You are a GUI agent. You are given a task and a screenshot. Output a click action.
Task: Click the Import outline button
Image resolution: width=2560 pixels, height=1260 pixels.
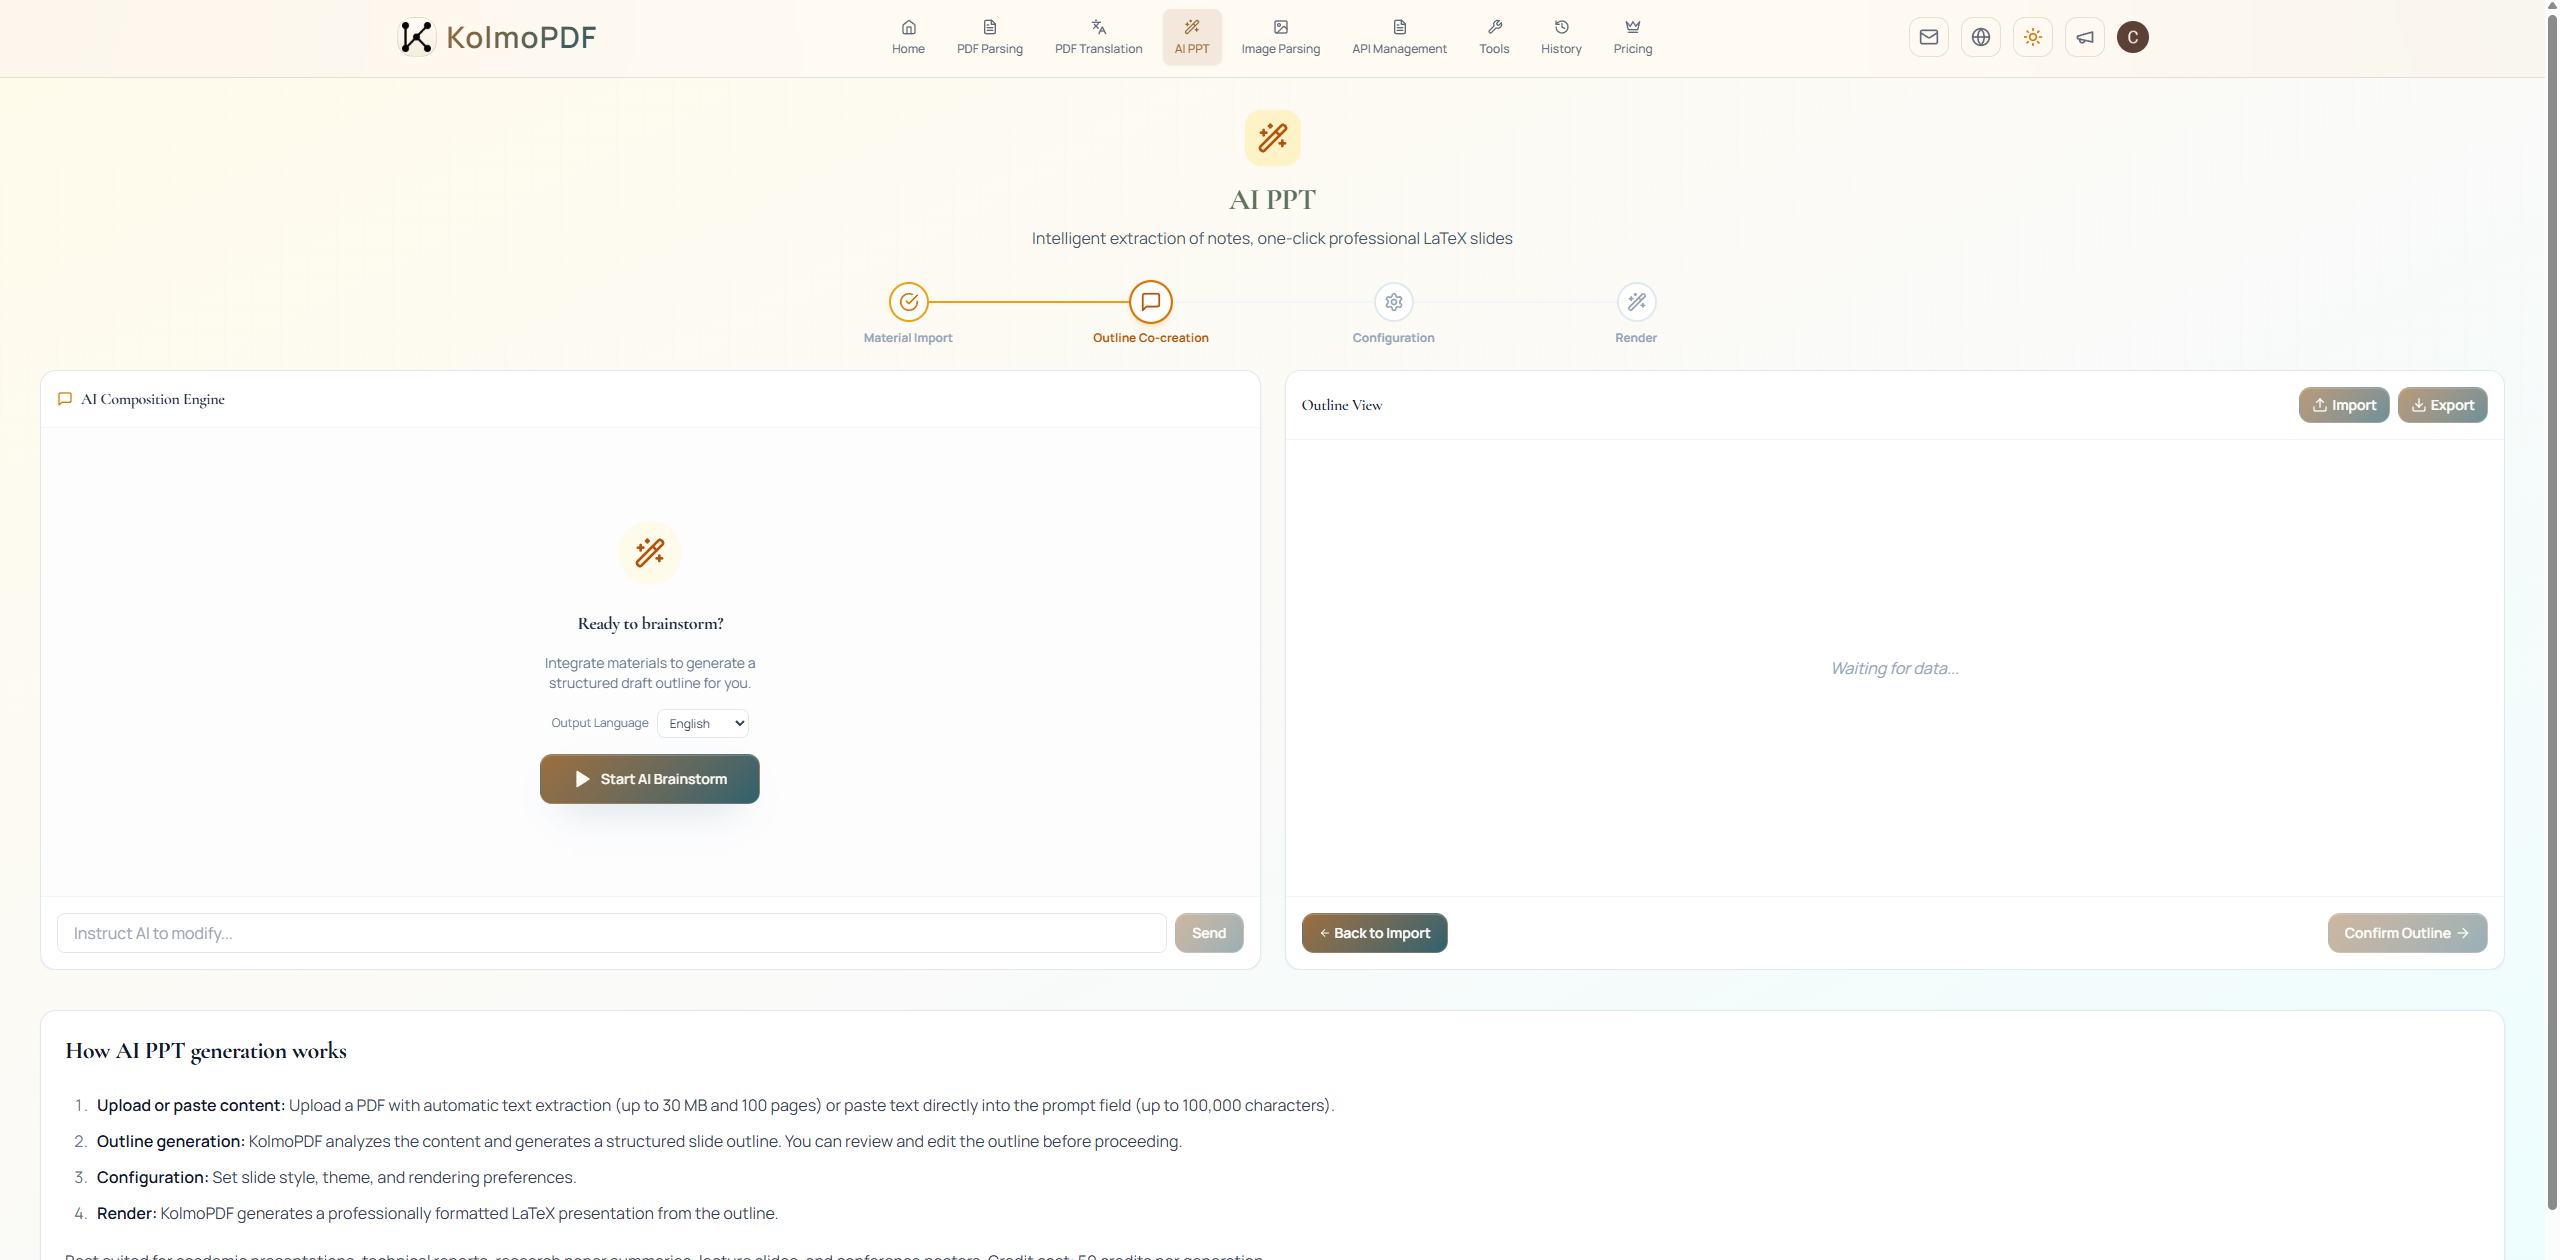point(2343,405)
